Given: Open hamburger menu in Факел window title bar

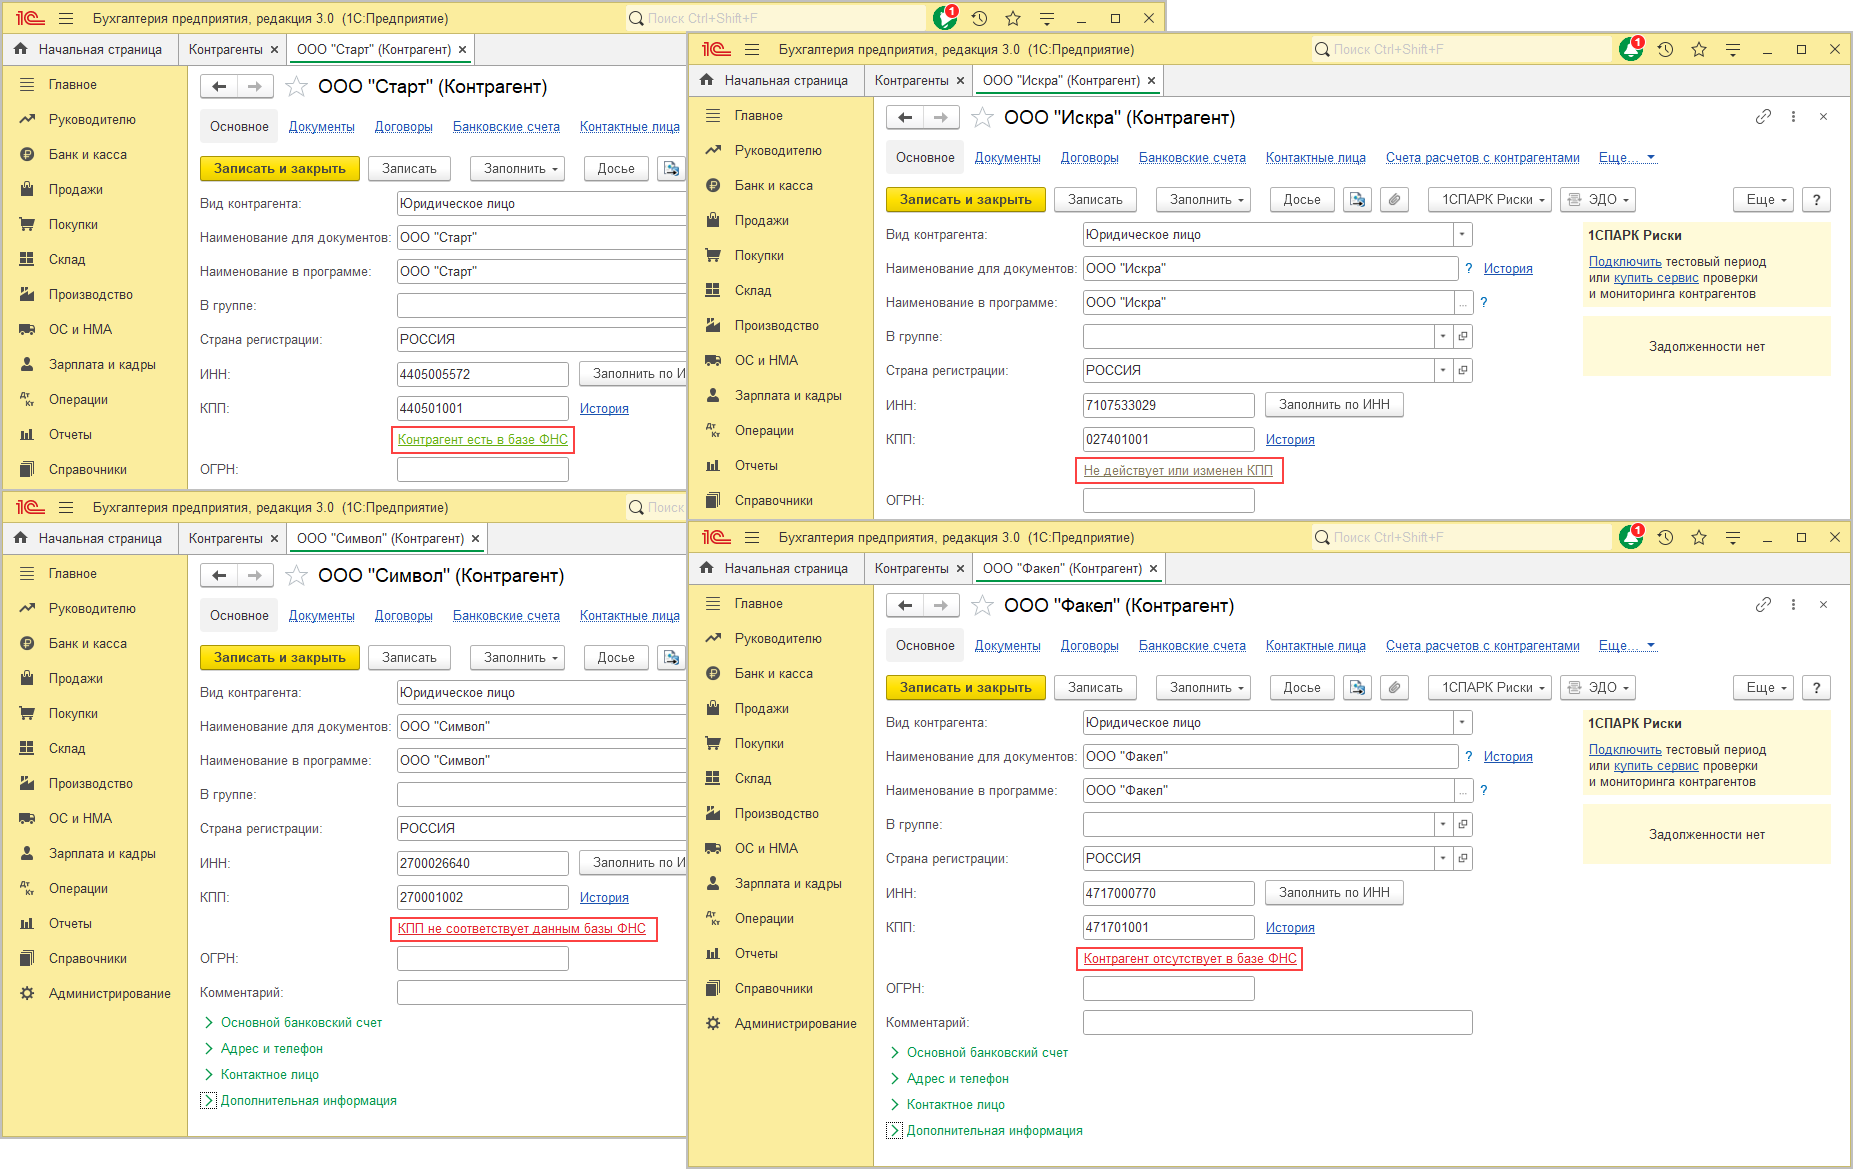Looking at the screenshot, I should point(752,537).
